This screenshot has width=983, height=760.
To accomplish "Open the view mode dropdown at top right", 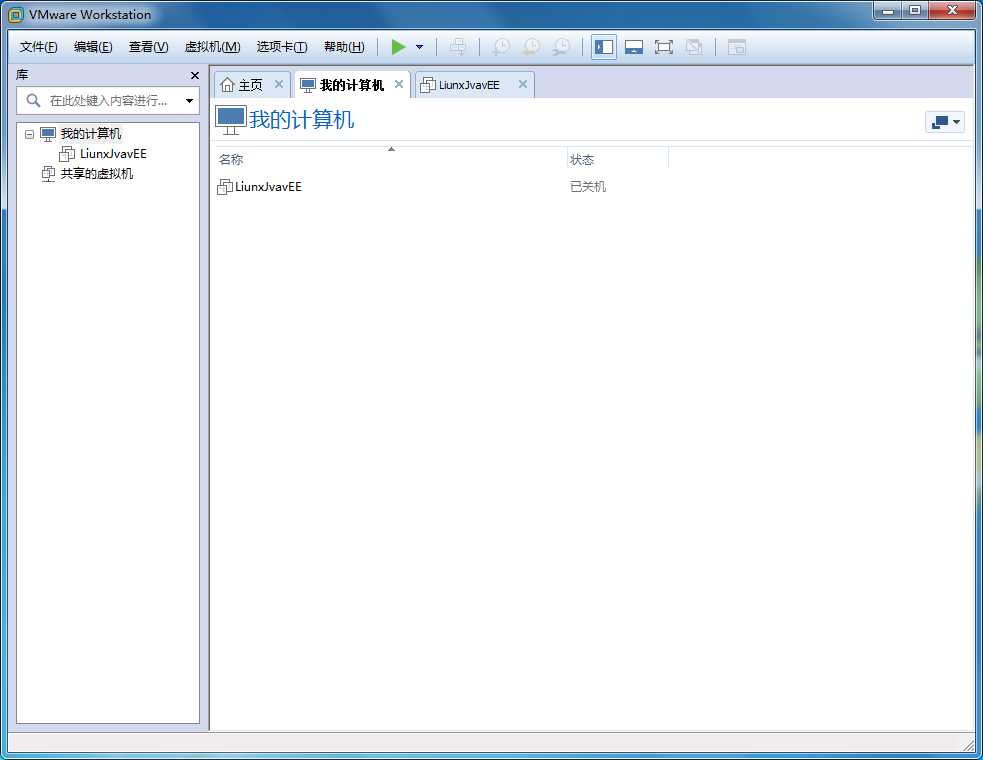I will click(945, 122).
